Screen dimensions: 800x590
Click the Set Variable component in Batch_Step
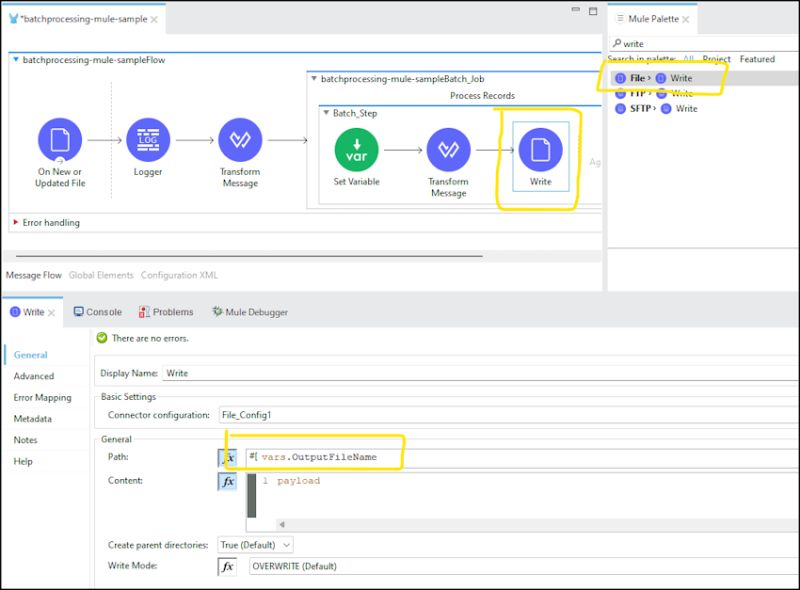pyautogui.click(x=357, y=150)
